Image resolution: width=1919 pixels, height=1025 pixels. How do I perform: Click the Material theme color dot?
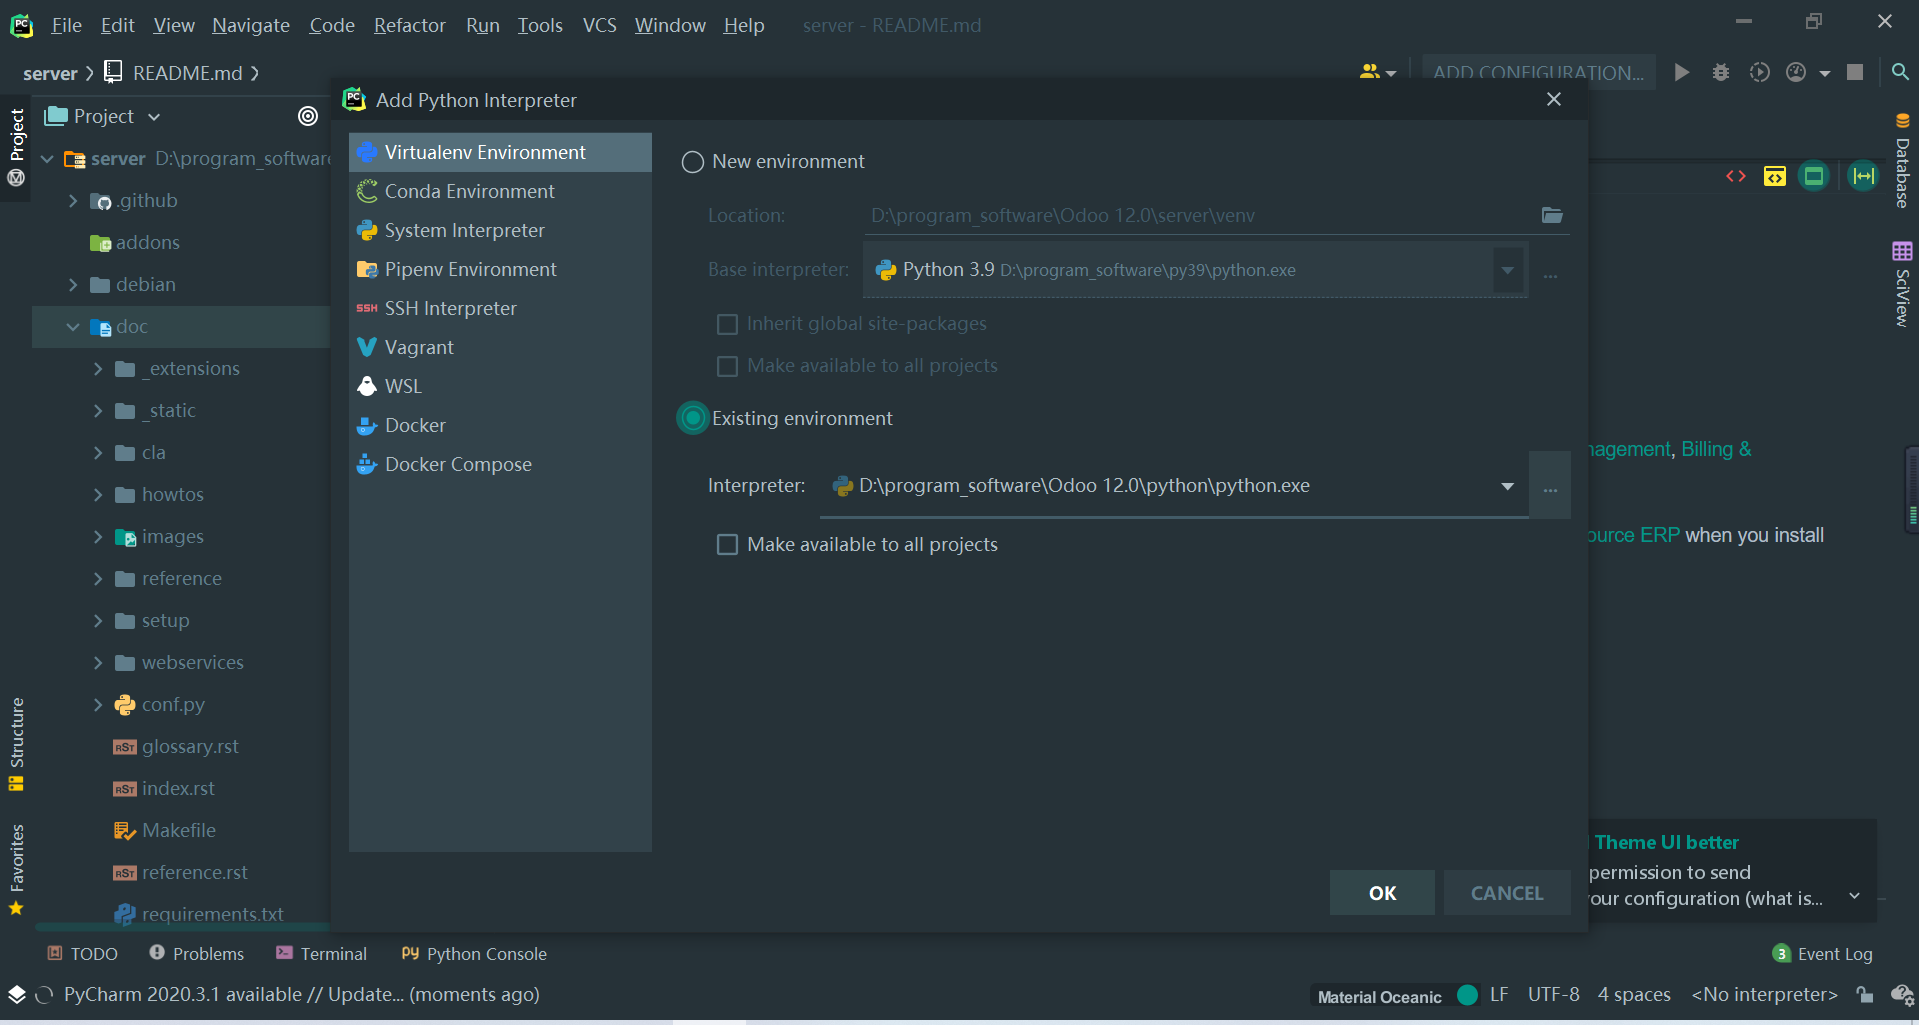coord(1467,995)
